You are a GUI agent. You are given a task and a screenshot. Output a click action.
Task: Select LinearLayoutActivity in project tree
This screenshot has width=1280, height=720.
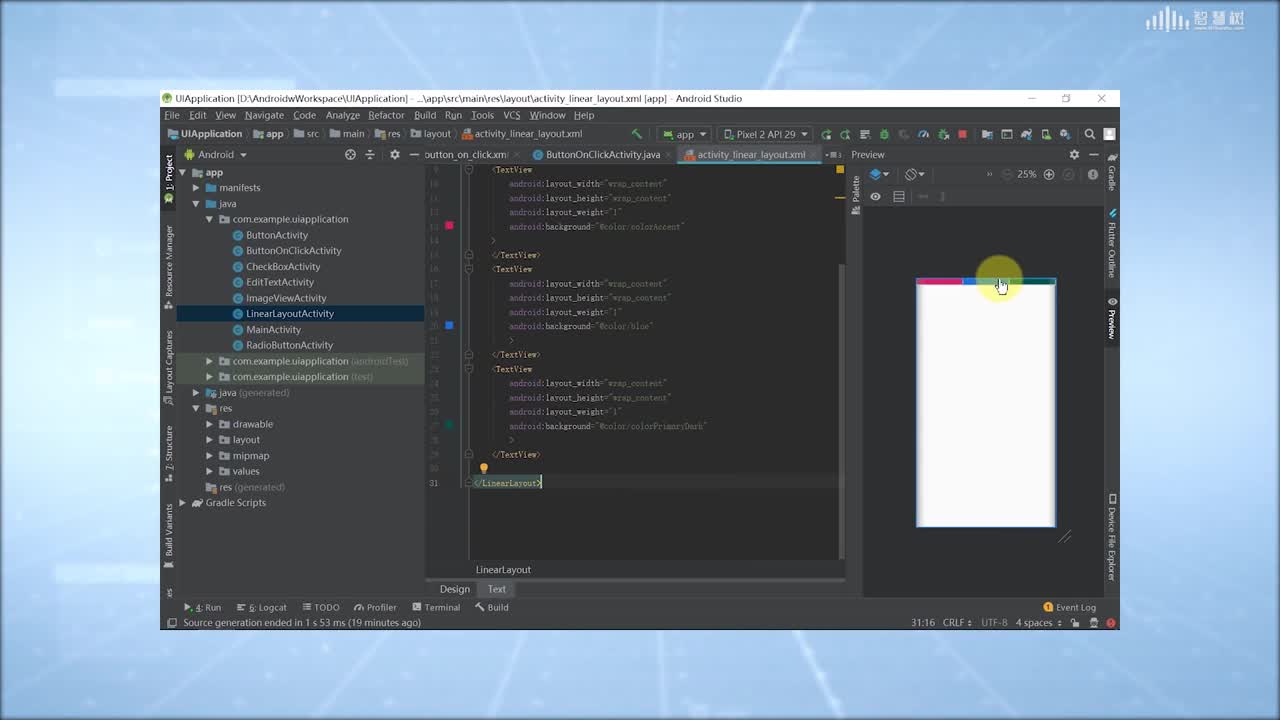point(289,314)
